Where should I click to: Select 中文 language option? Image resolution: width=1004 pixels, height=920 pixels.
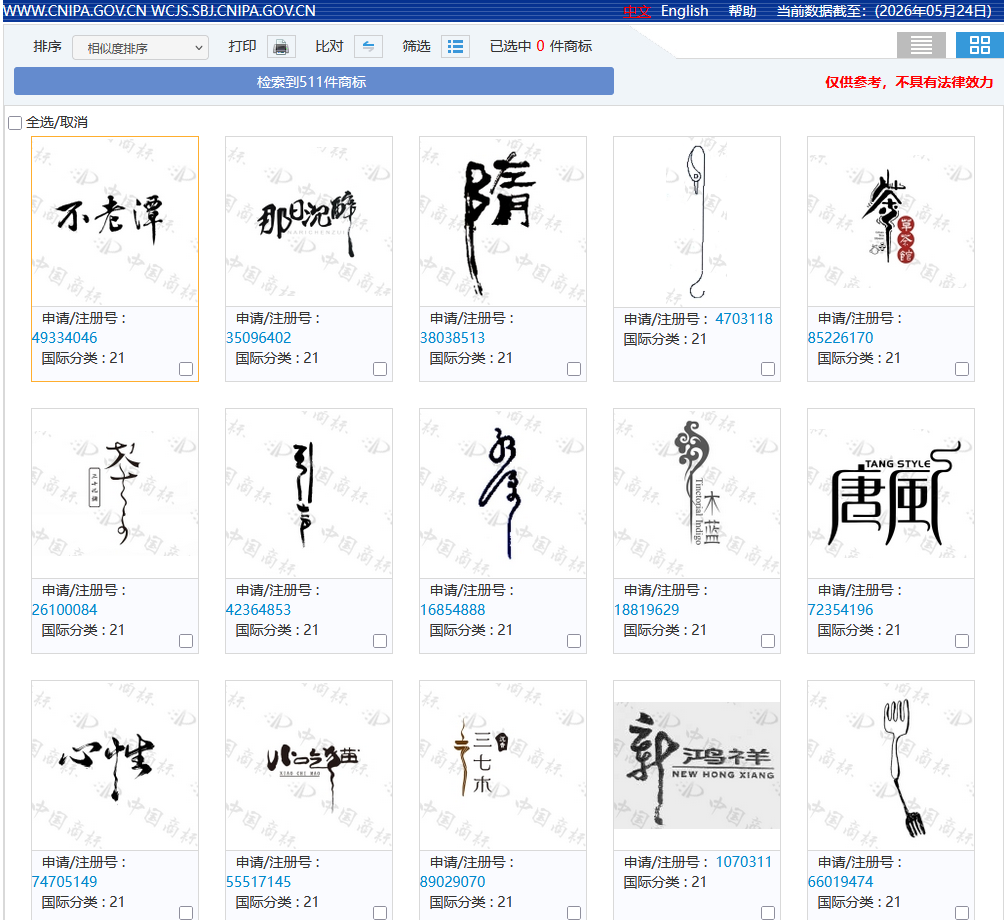[637, 11]
